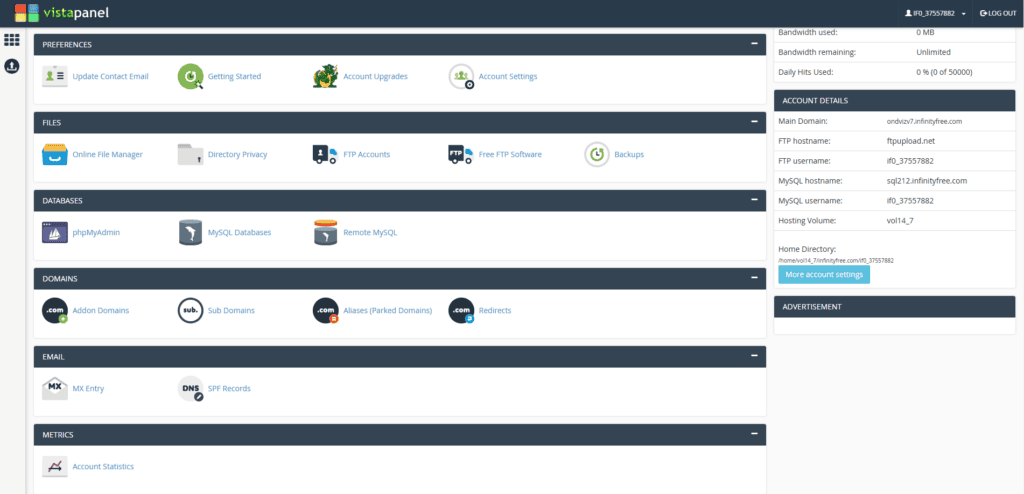Collapse the Databases section

click(x=754, y=200)
